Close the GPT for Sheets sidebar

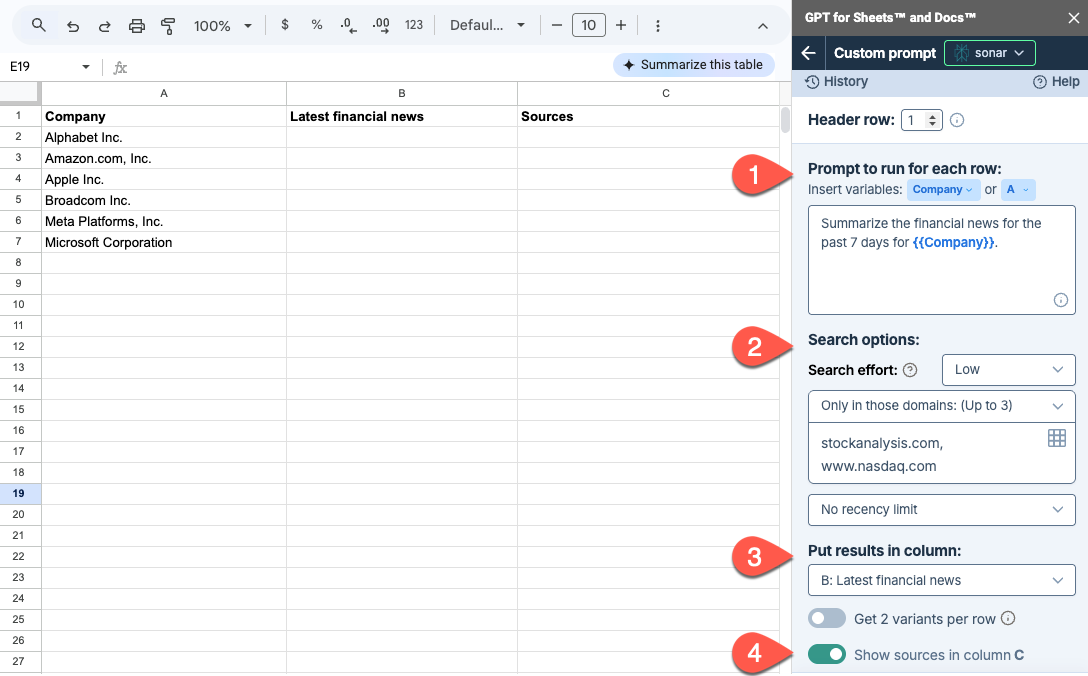tap(1073, 18)
